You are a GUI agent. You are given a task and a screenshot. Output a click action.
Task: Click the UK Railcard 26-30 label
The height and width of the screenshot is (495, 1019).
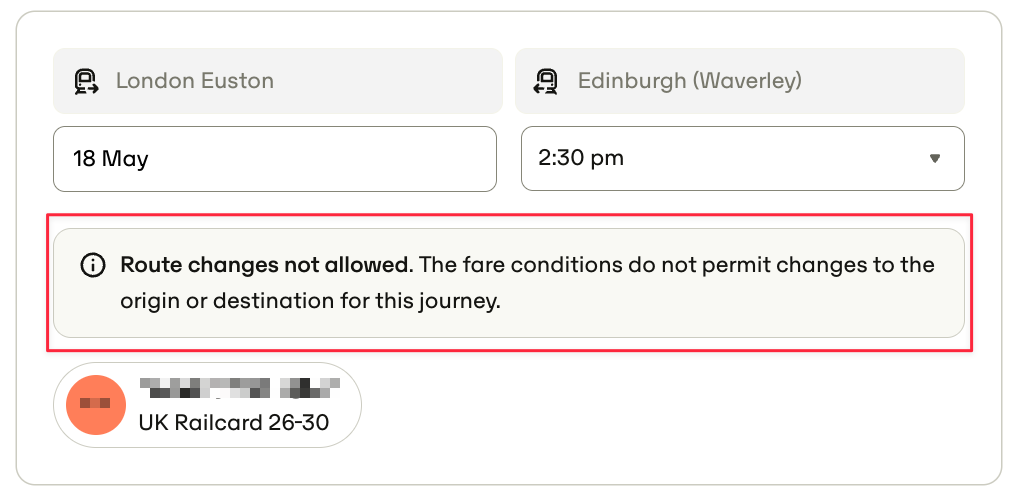coord(234,423)
